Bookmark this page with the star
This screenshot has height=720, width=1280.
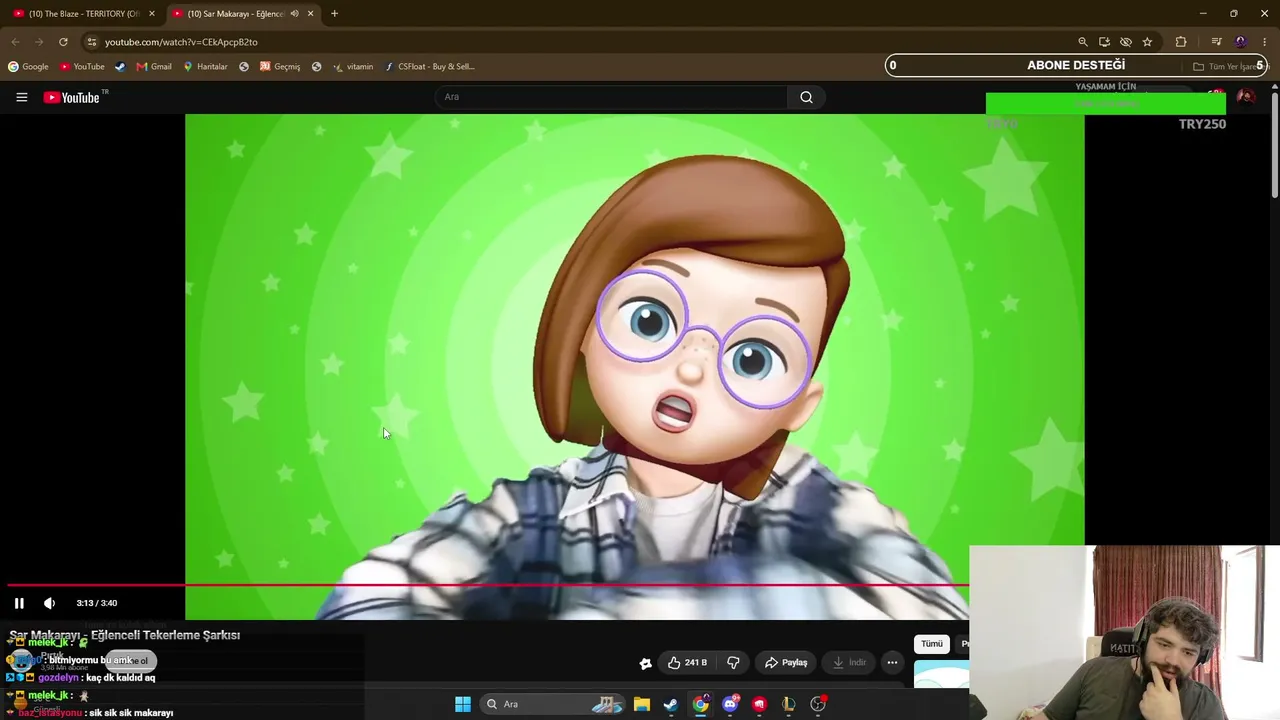click(1147, 42)
